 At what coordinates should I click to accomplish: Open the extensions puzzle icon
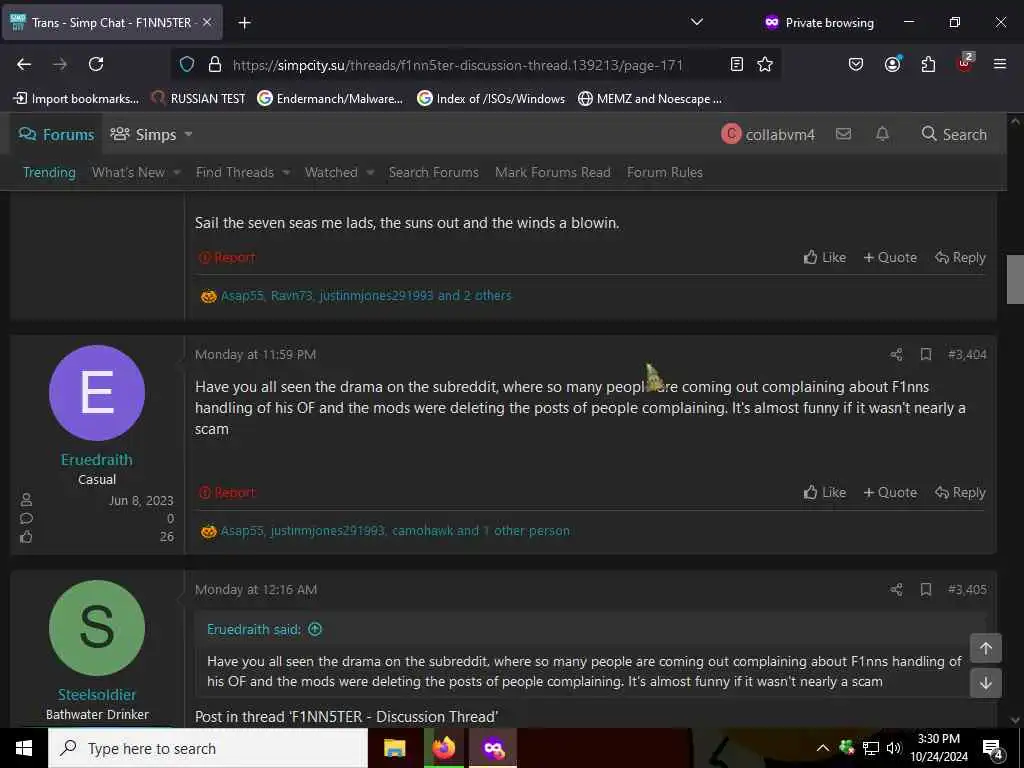click(x=928, y=64)
